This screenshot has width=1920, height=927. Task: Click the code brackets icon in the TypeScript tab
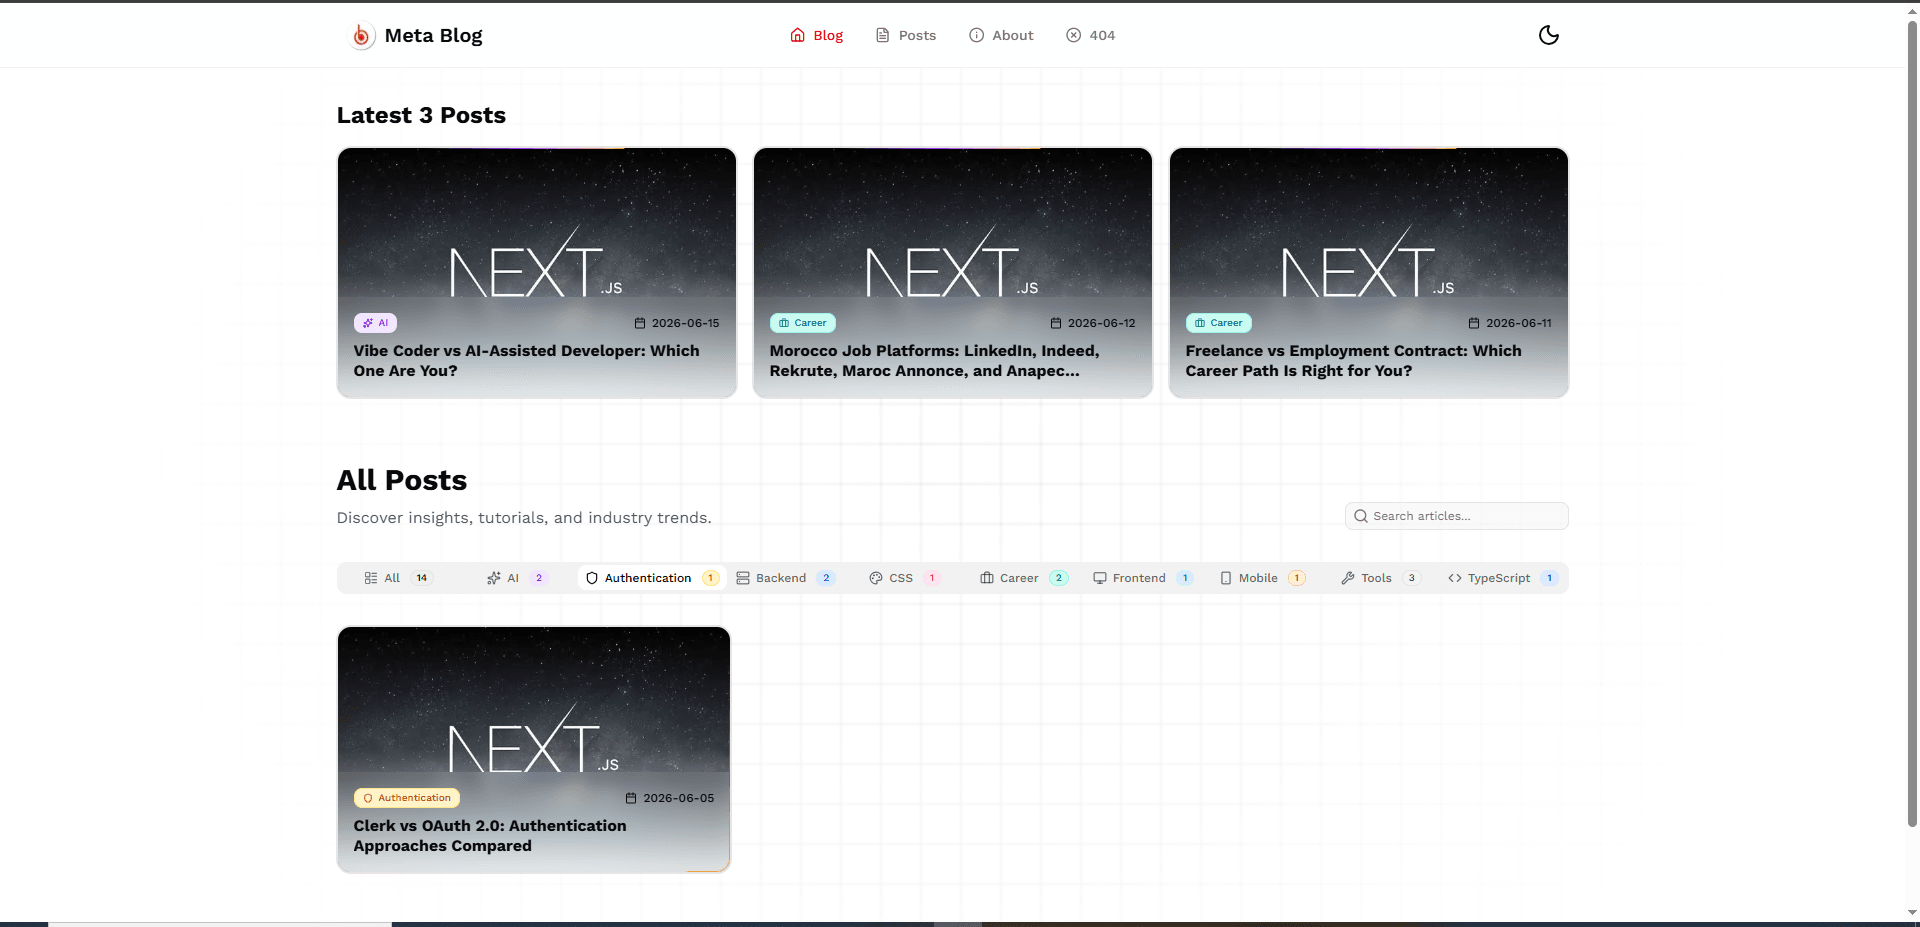1455,578
